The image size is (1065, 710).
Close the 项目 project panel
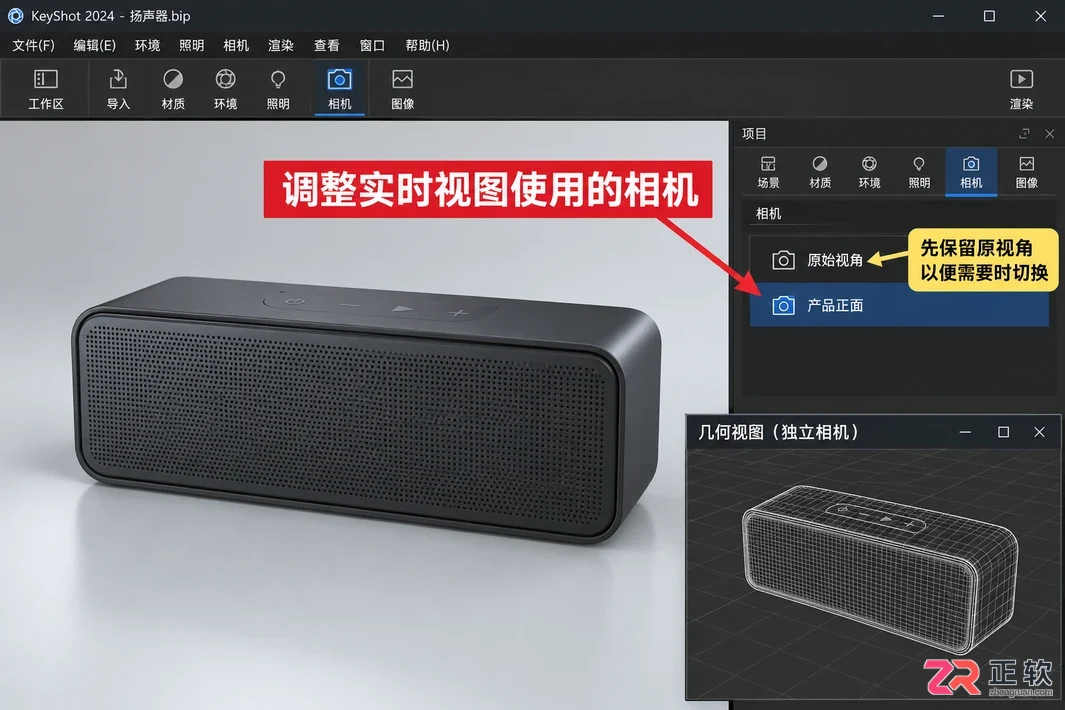click(1049, 134)
